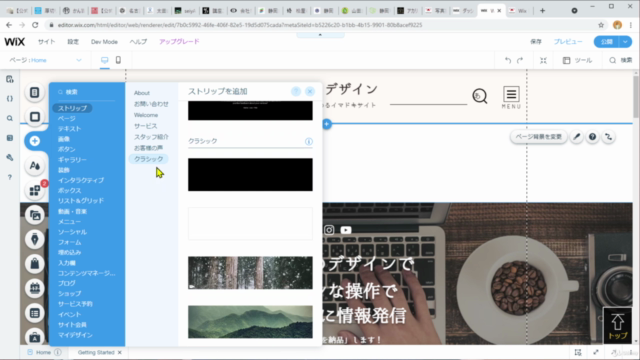
Task: Click the トップ back-to-top button
Action: tap(618, 326)
